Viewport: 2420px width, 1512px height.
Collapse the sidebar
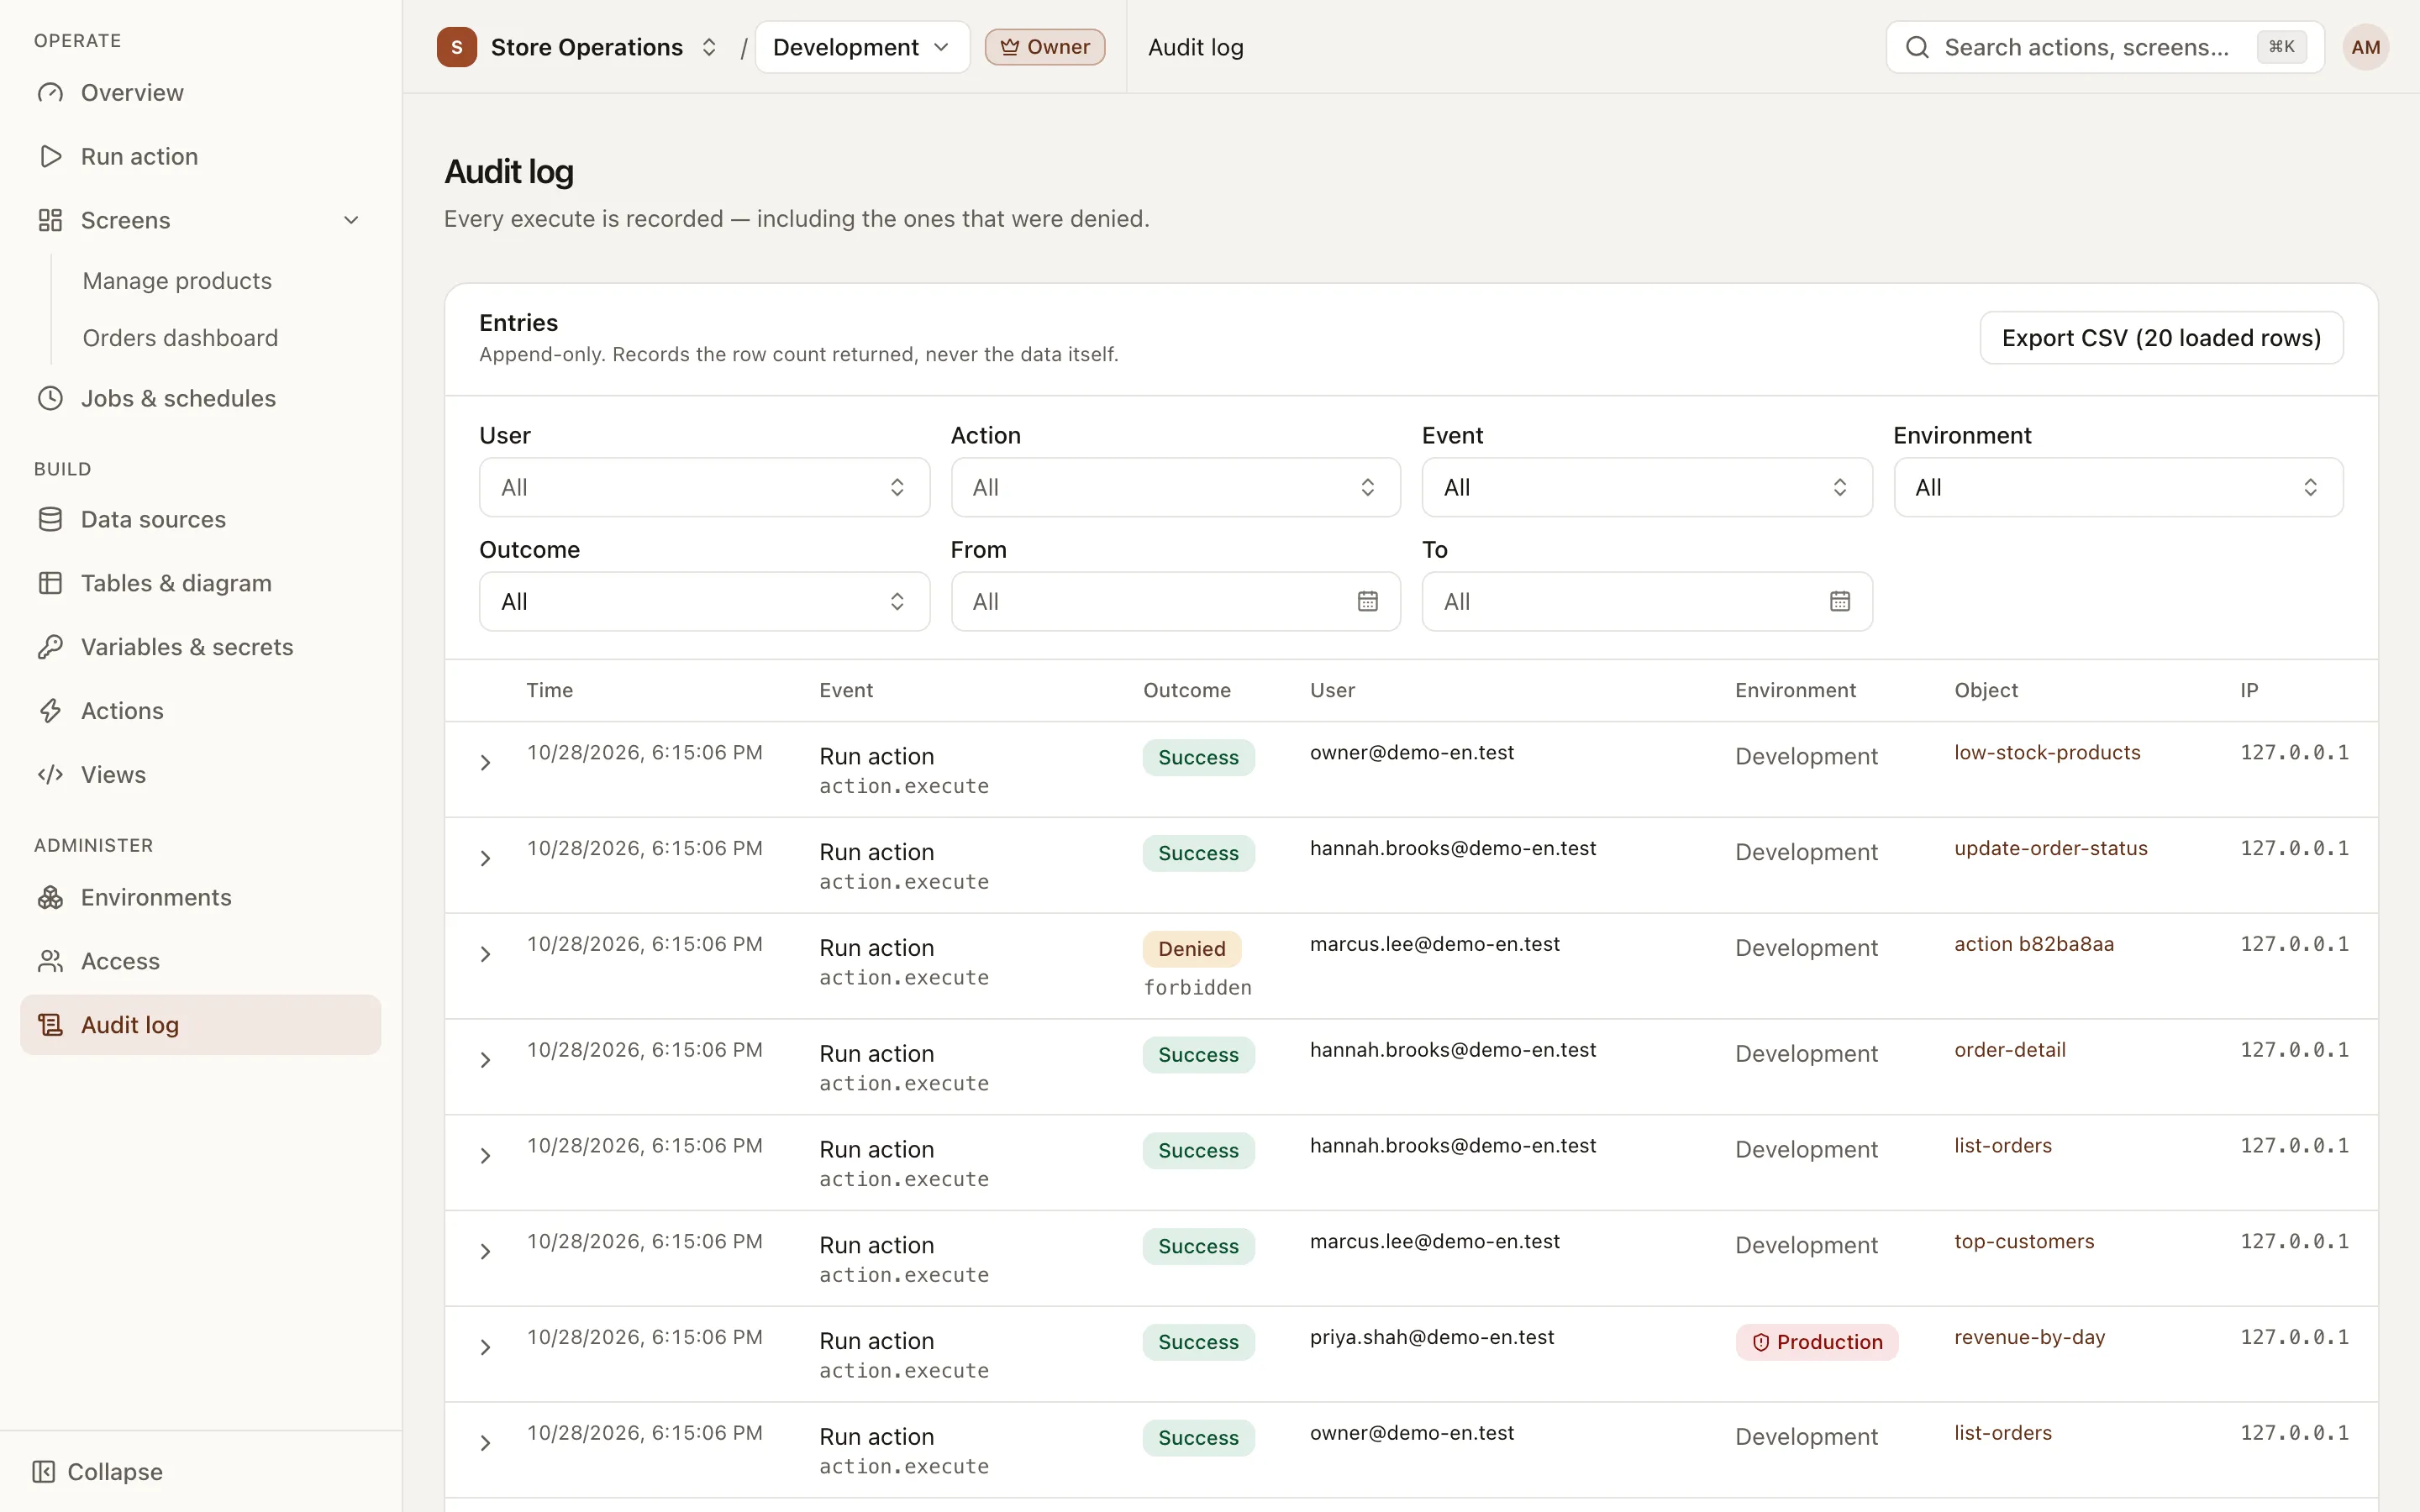98,1472
